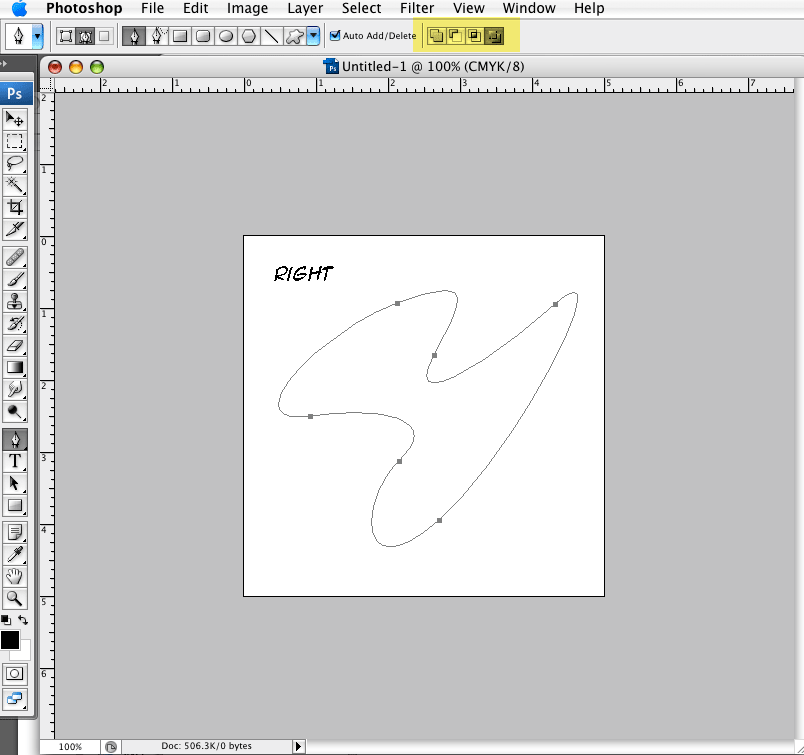This screenshot has height=755, width=804.
Task: Open the Window menu
Action: tap(528, 8)
